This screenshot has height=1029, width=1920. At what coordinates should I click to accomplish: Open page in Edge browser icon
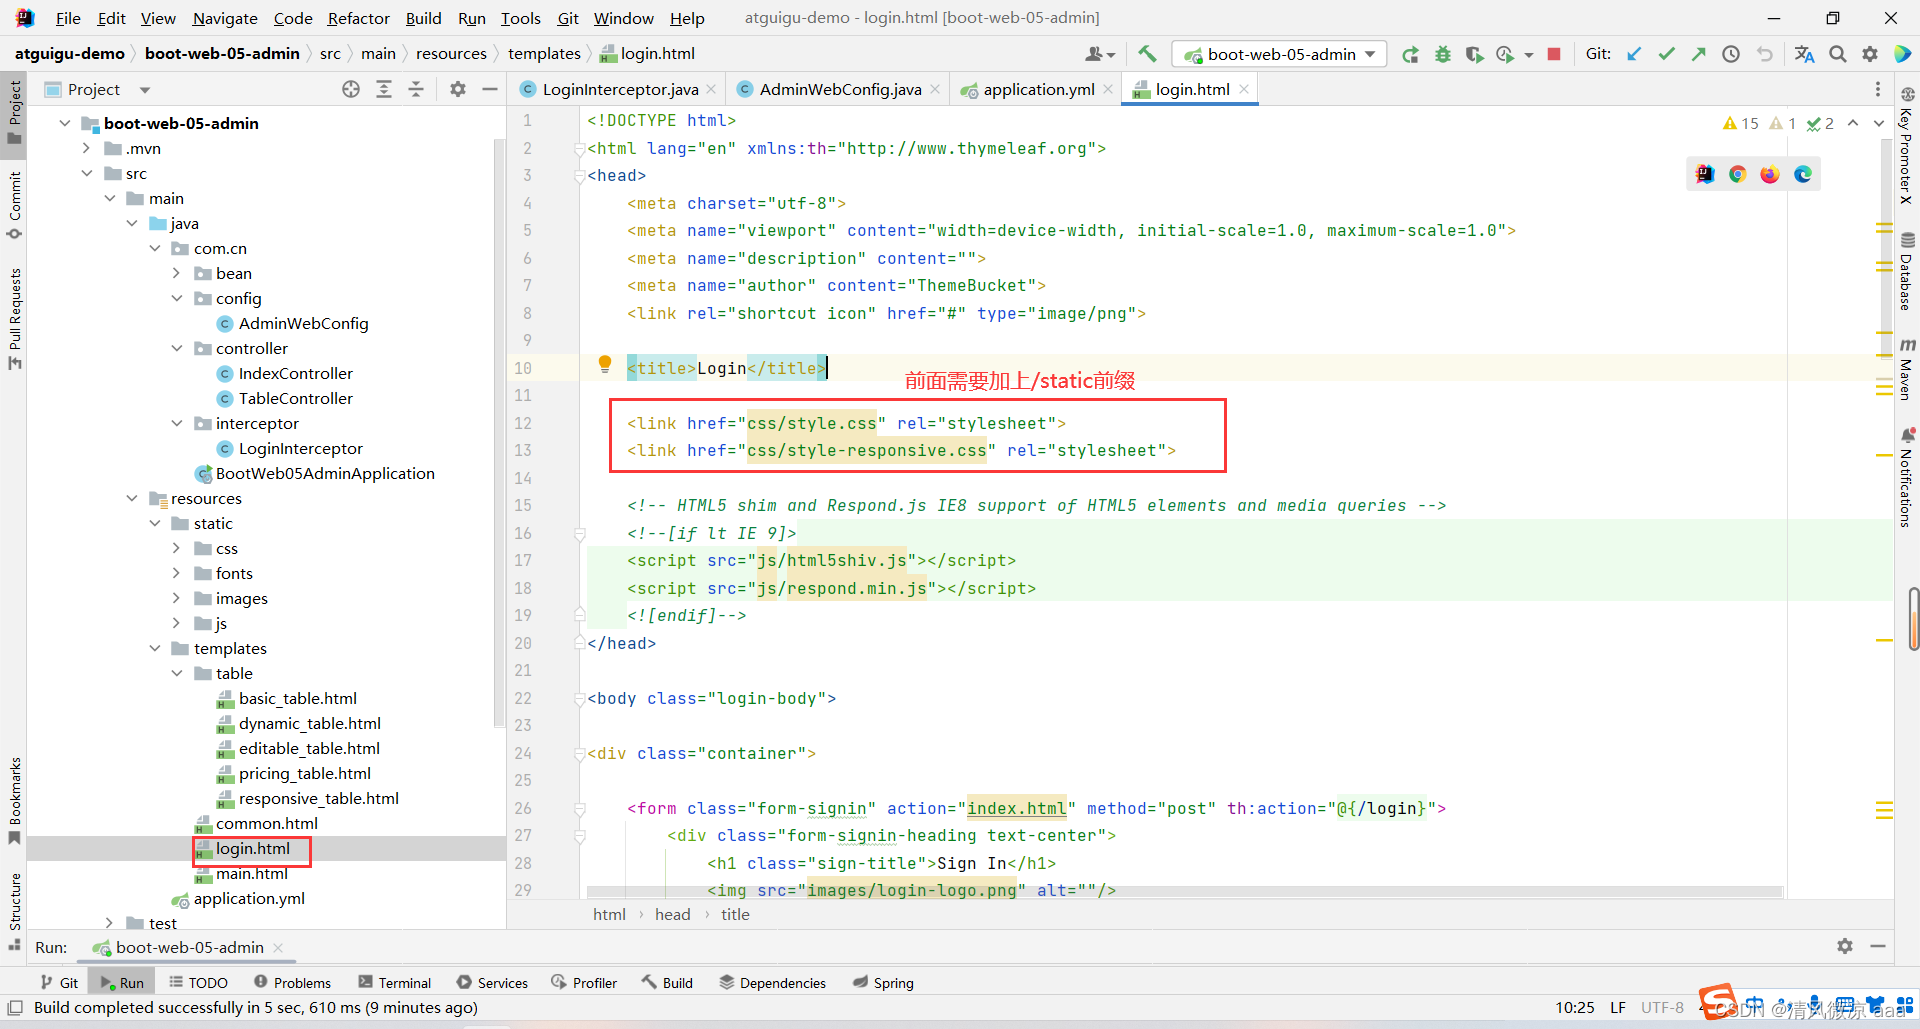tap(1803, 174)
